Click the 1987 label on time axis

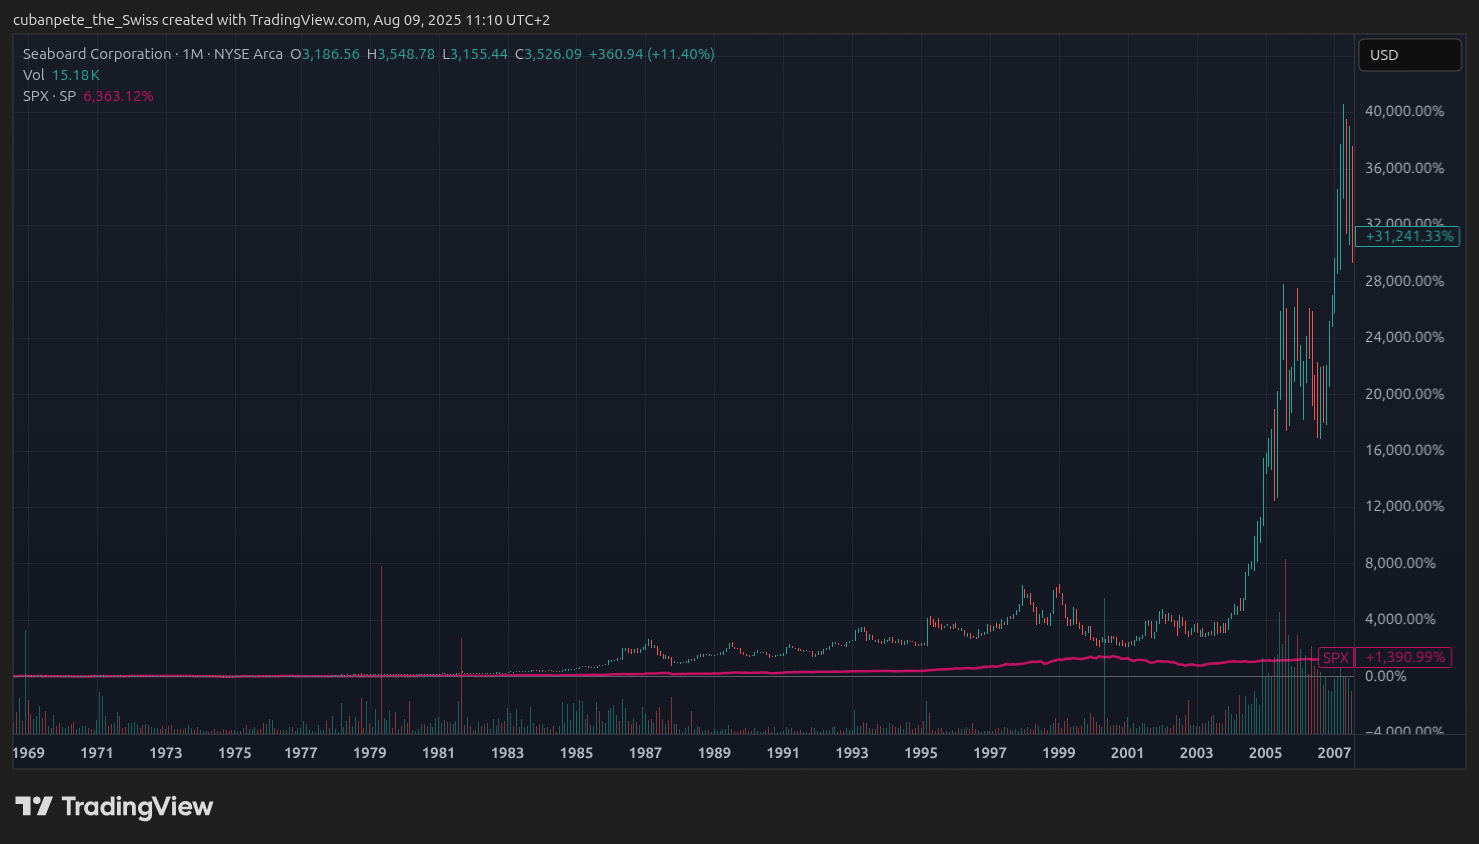coord(646,753)
